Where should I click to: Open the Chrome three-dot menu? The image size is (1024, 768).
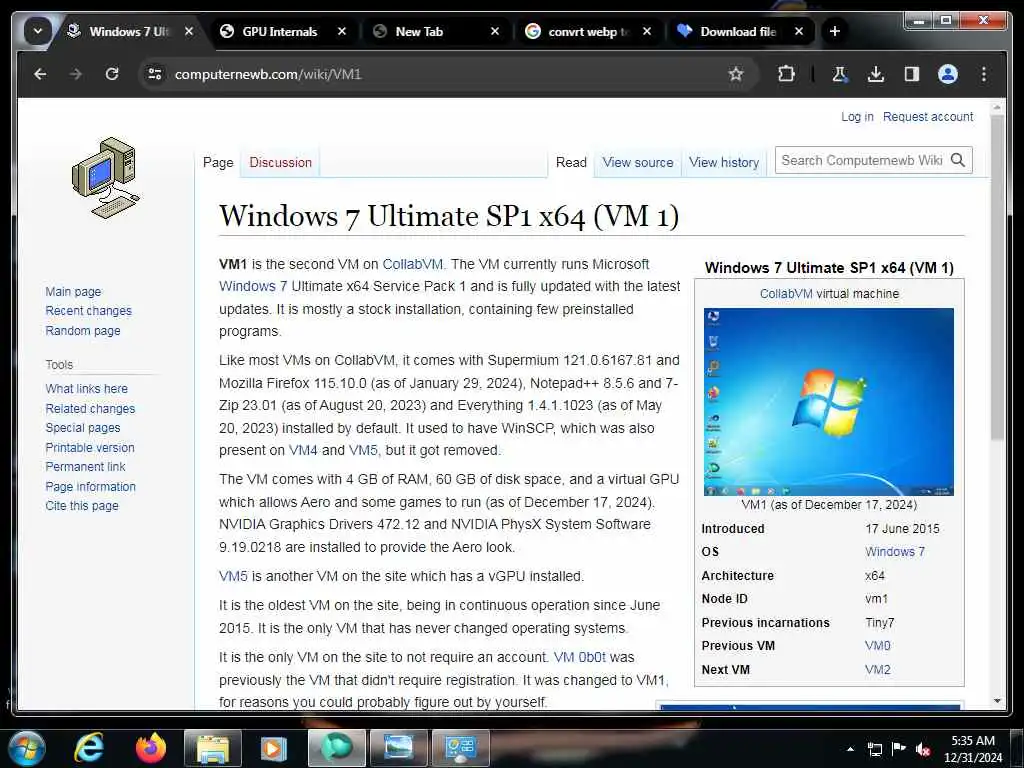[x=984, y=74]
